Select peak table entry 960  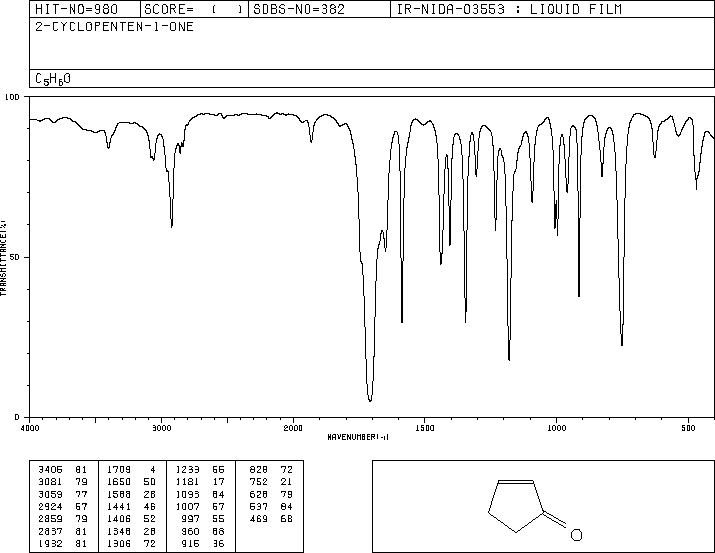click(190, 532)
